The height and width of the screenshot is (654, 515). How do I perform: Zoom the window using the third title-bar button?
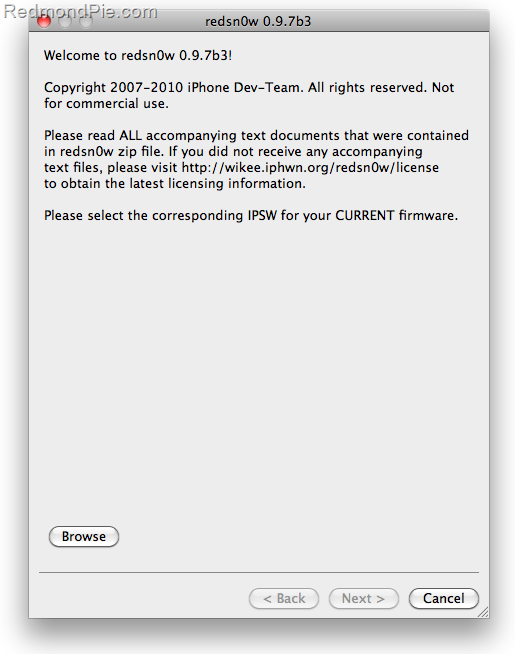pyautogui.click(x=86, y=21)
